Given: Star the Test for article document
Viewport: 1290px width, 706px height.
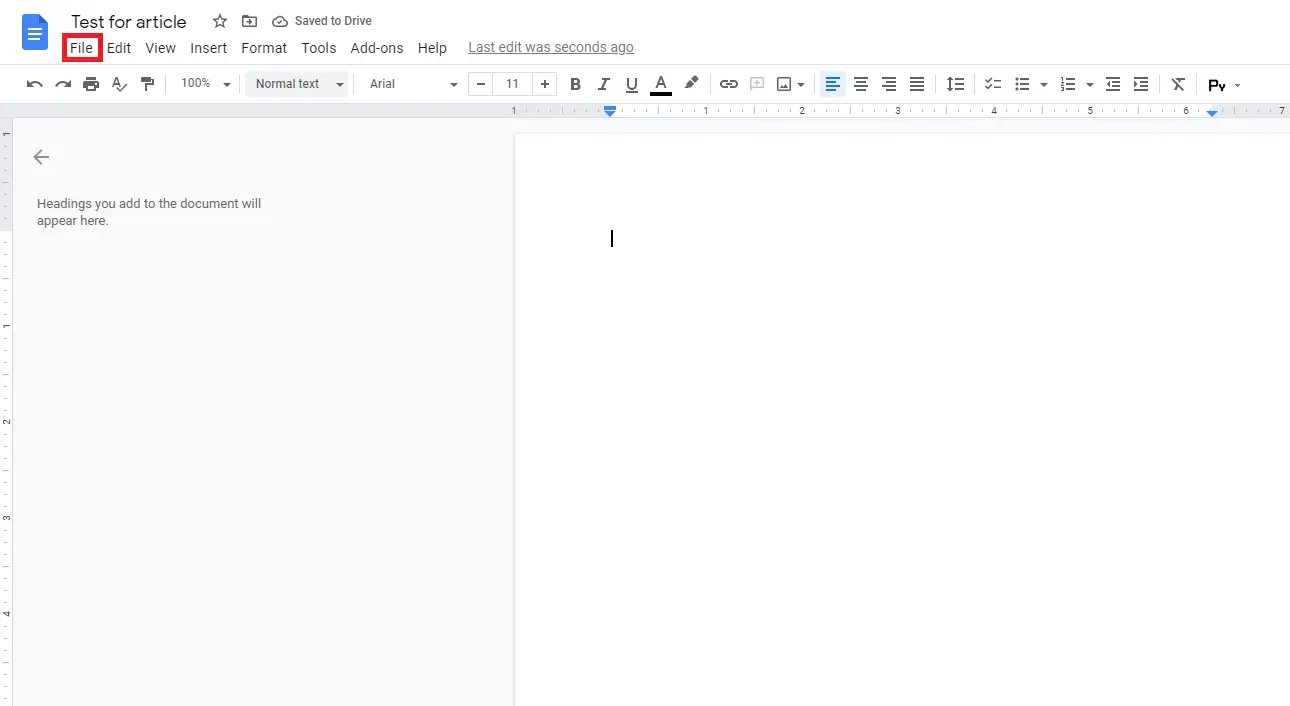Looking at the screenshot, I should tap(219, 20).
